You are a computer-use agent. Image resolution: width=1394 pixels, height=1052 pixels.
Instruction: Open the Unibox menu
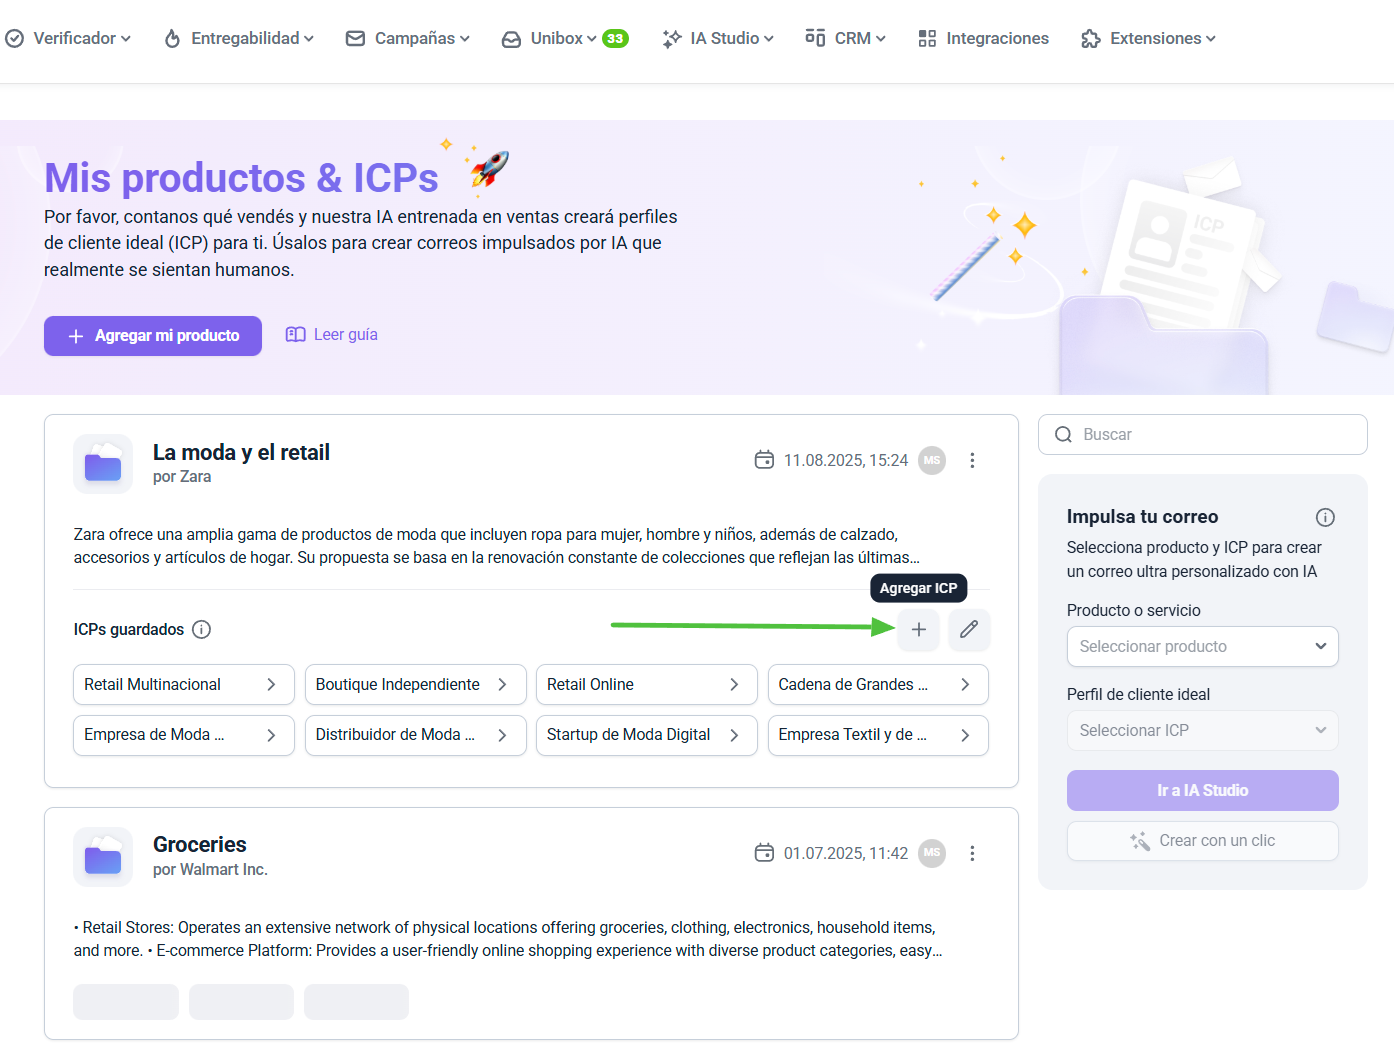[x=564, y=38]
